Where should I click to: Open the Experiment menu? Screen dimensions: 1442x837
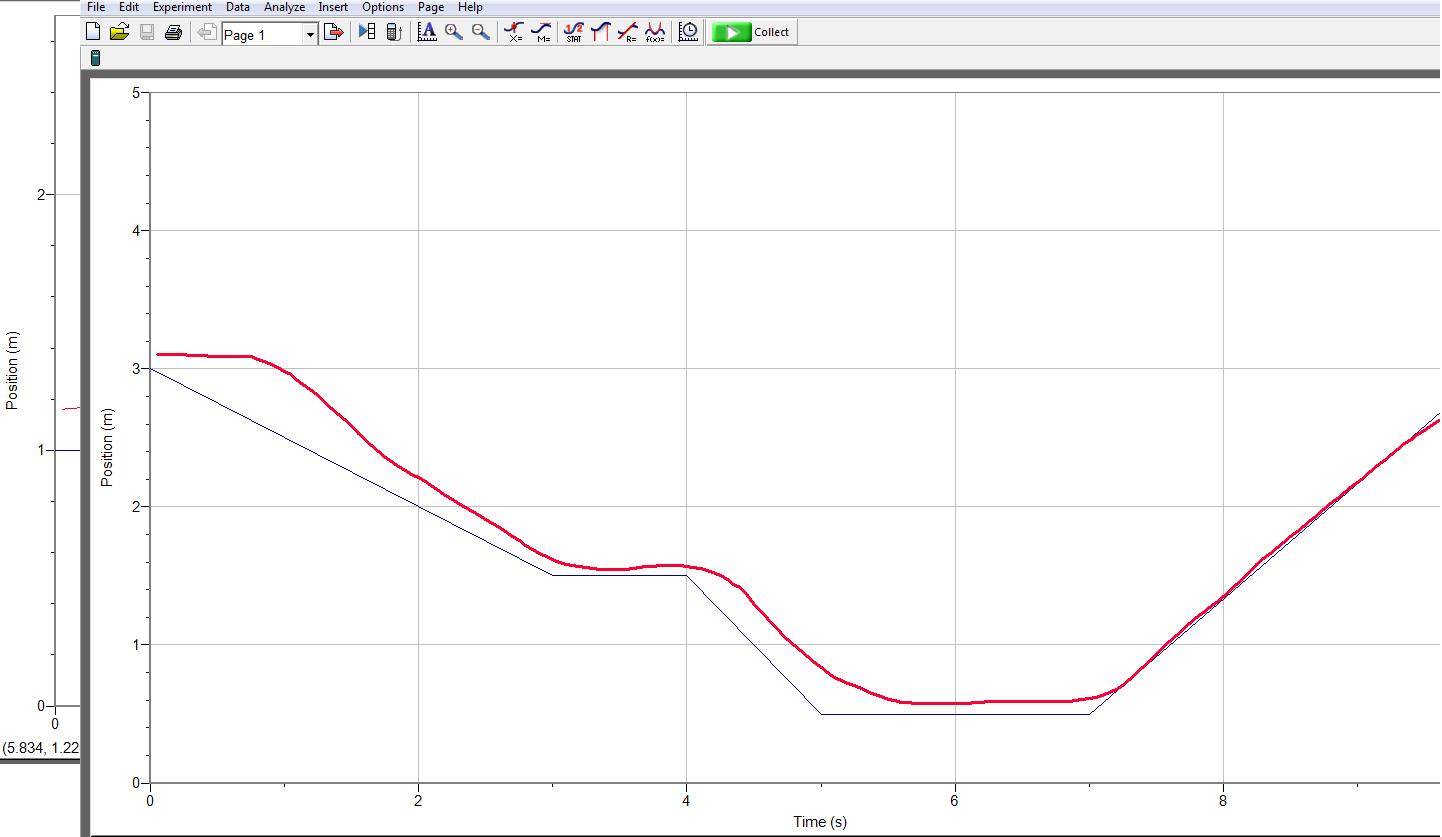click(x=181, y=7)
